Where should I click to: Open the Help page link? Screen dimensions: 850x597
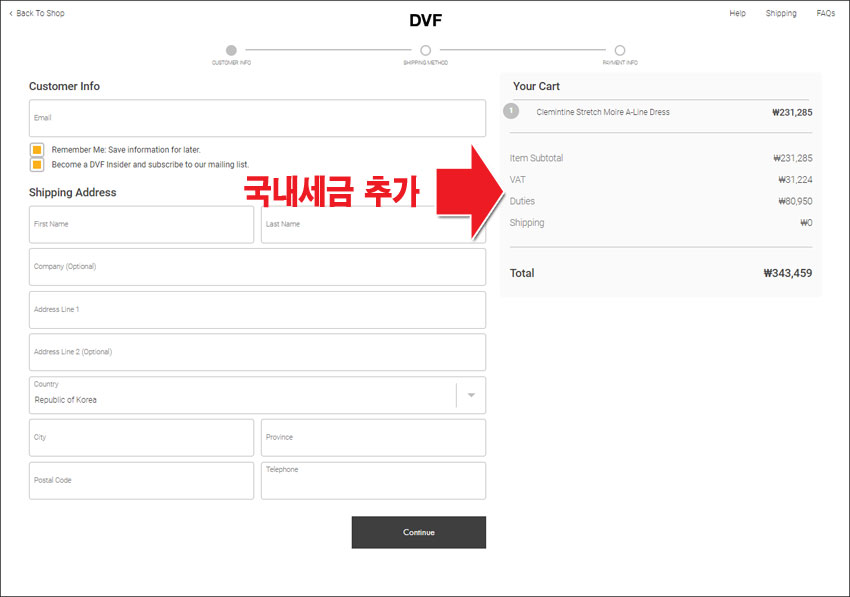pyautogui.click(x=737, y=13)
